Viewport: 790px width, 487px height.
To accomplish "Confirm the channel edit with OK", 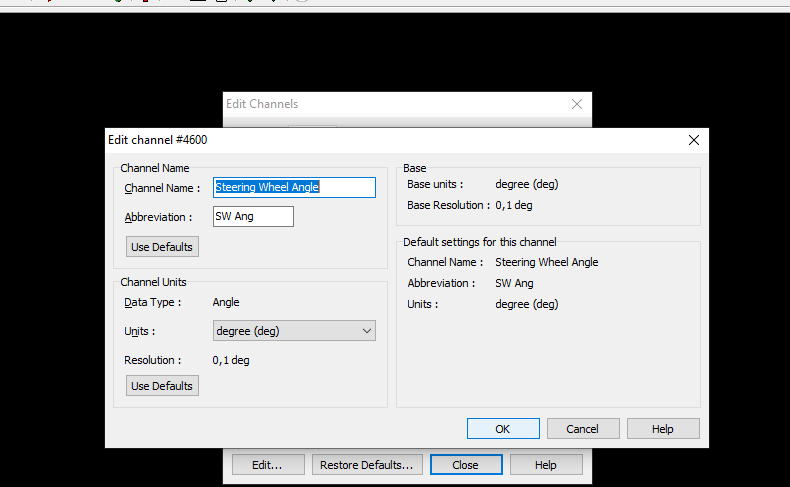I will pos(503,428).
